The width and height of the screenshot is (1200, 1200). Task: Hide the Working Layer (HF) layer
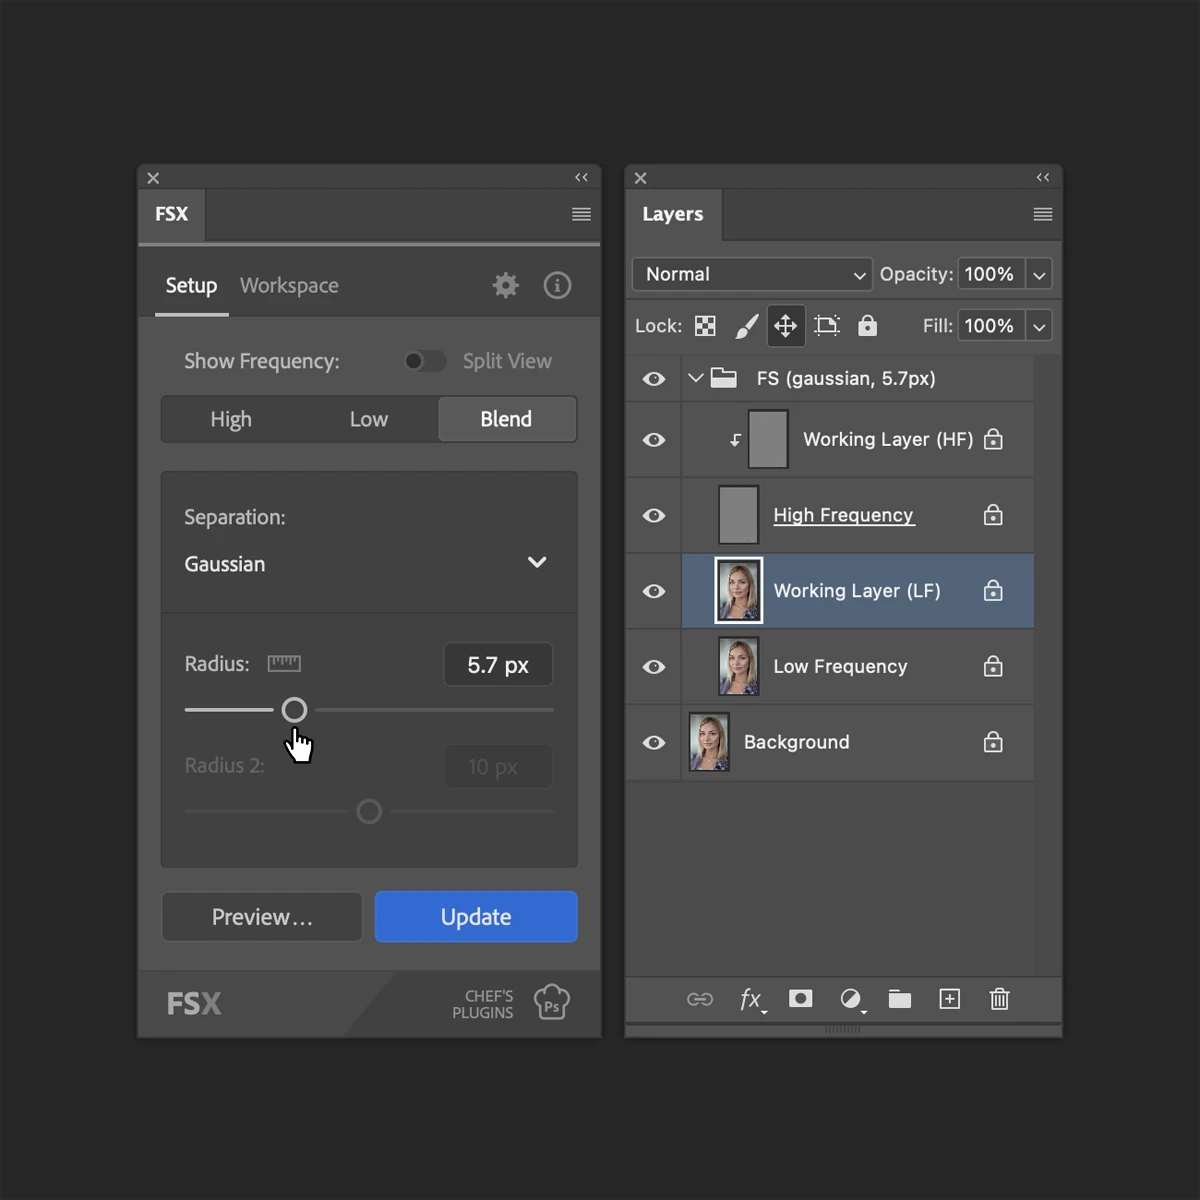coord(654,440)
